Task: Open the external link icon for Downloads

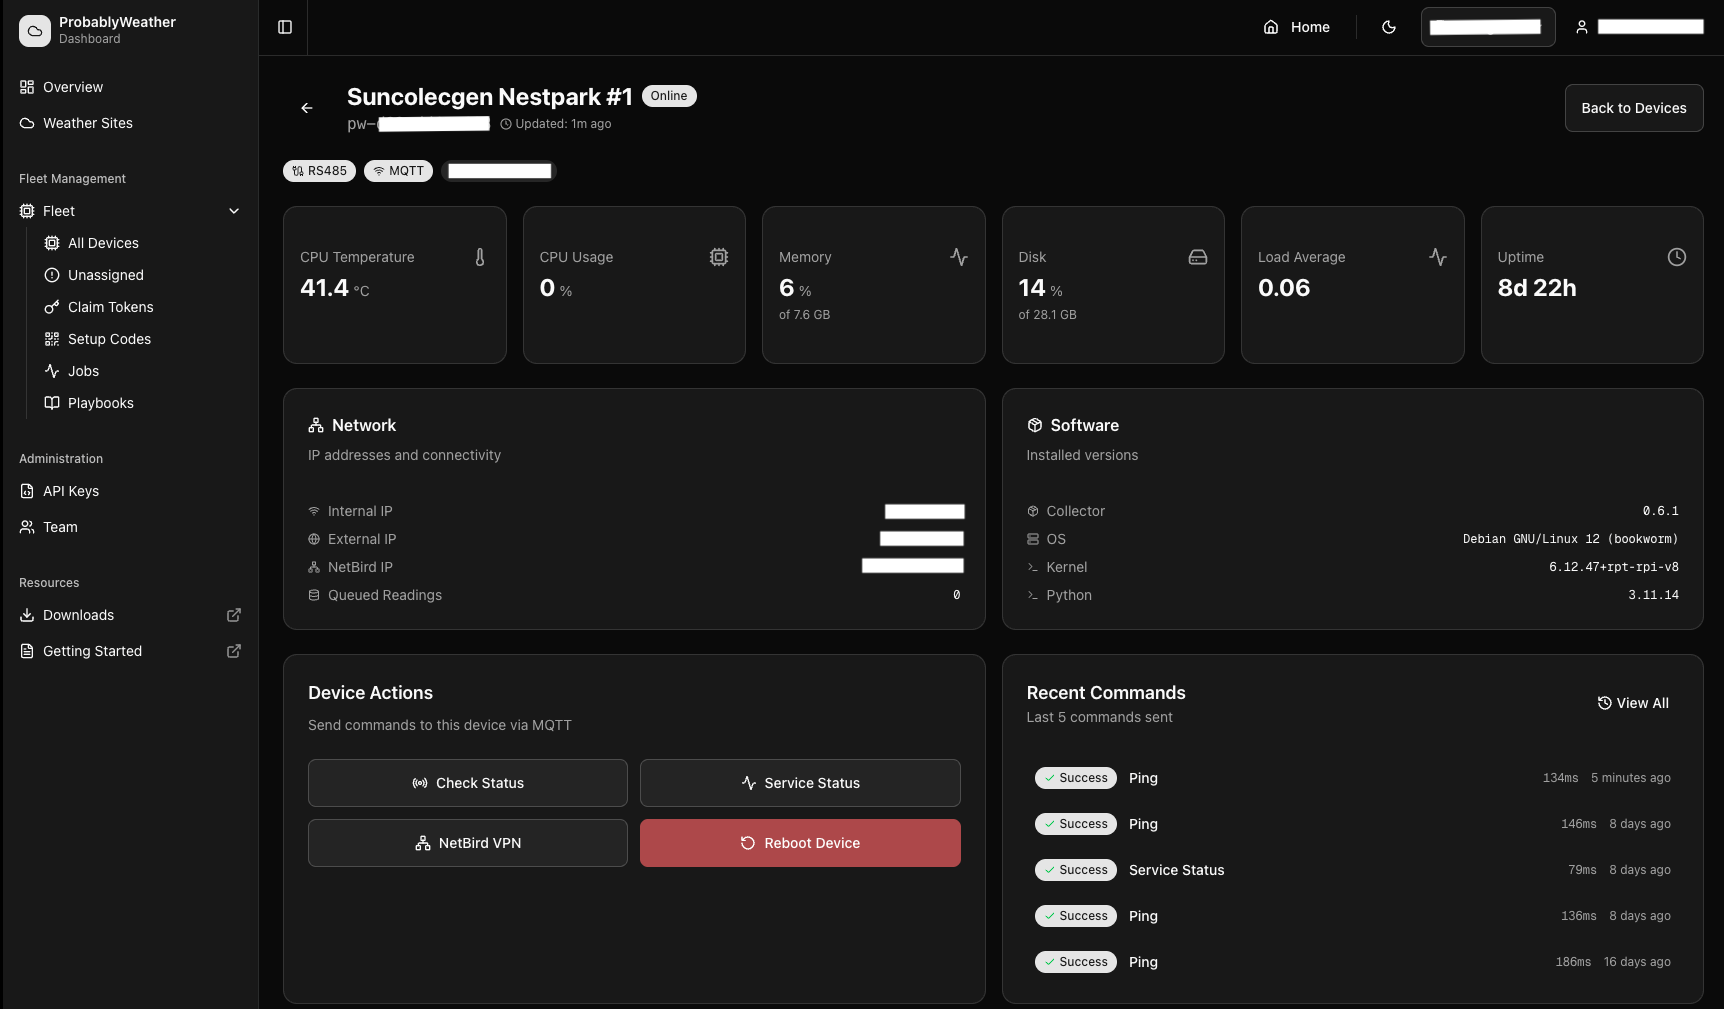Action: point(234,615)
